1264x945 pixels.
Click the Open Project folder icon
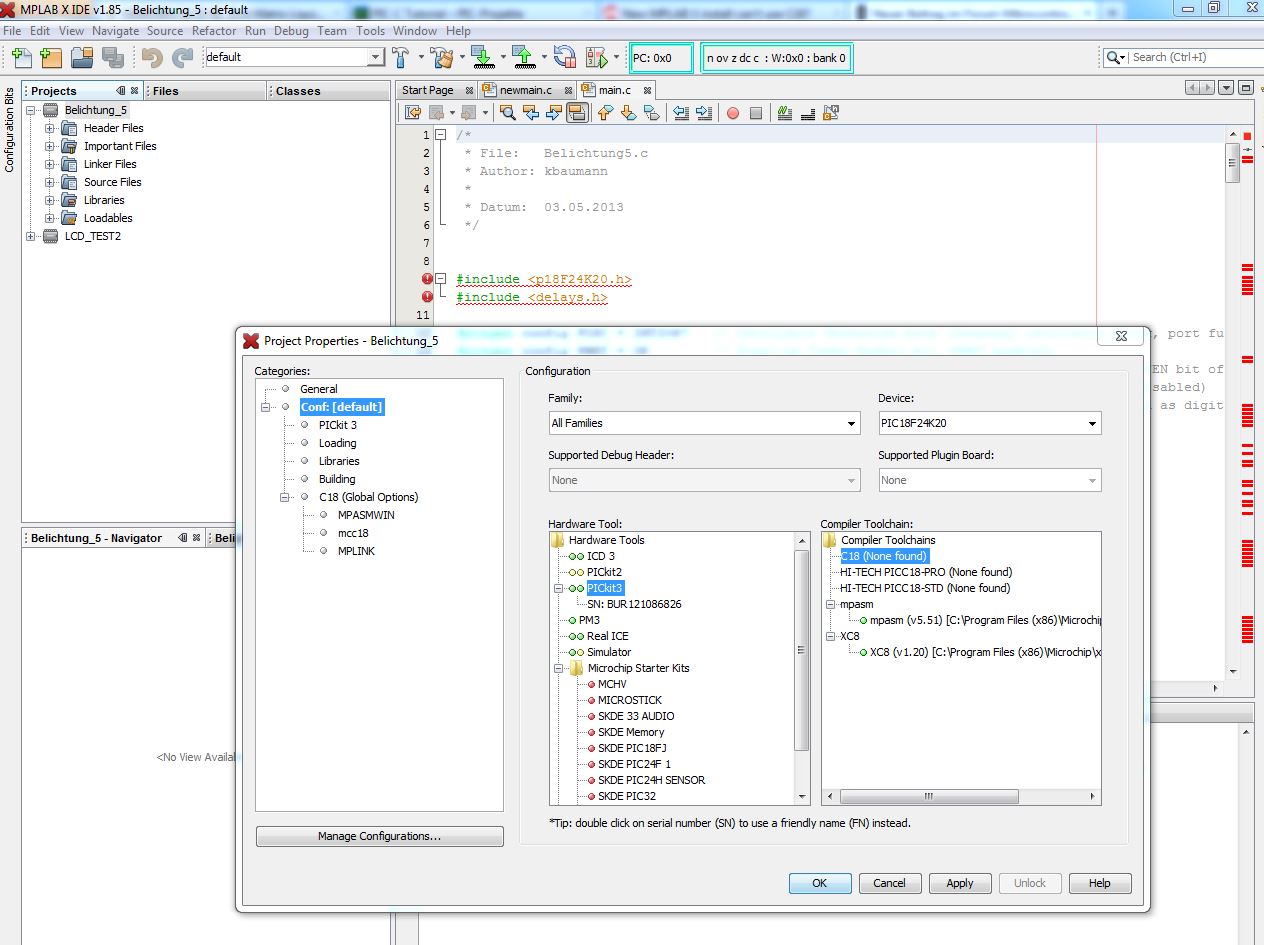[81, 57]
